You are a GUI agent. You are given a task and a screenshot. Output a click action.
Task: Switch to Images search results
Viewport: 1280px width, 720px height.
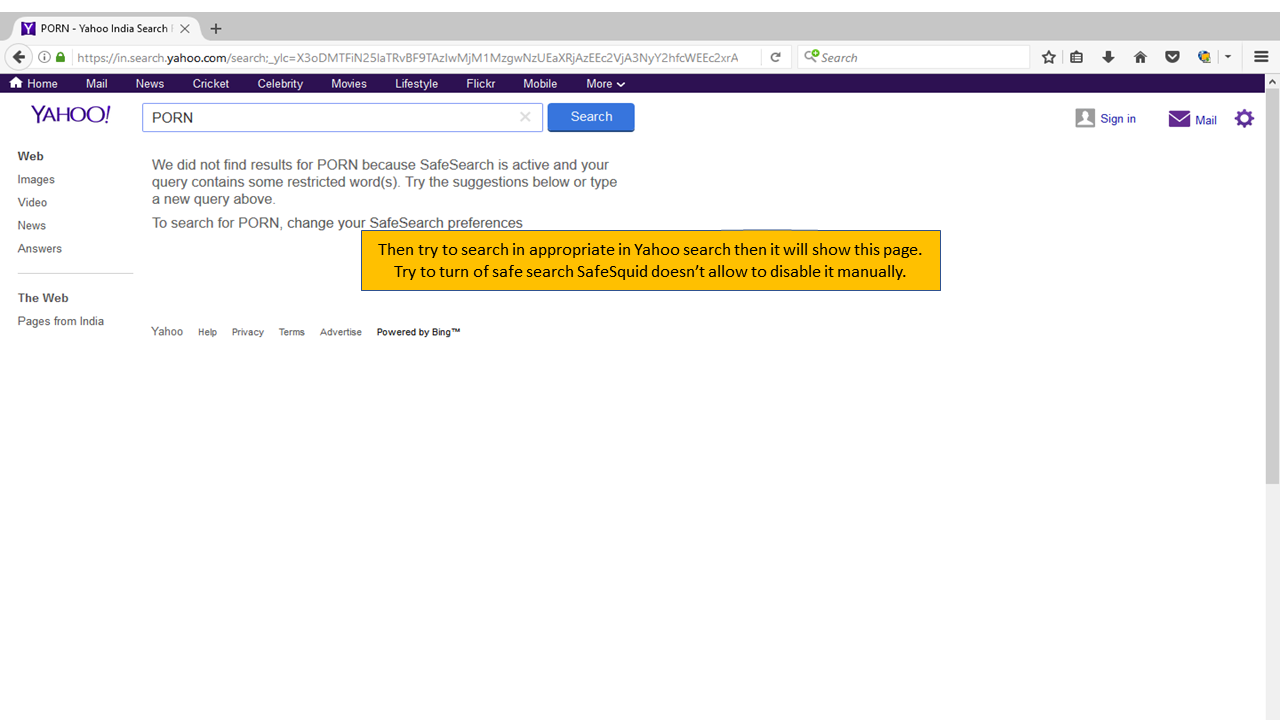click(x=36, y=180)
